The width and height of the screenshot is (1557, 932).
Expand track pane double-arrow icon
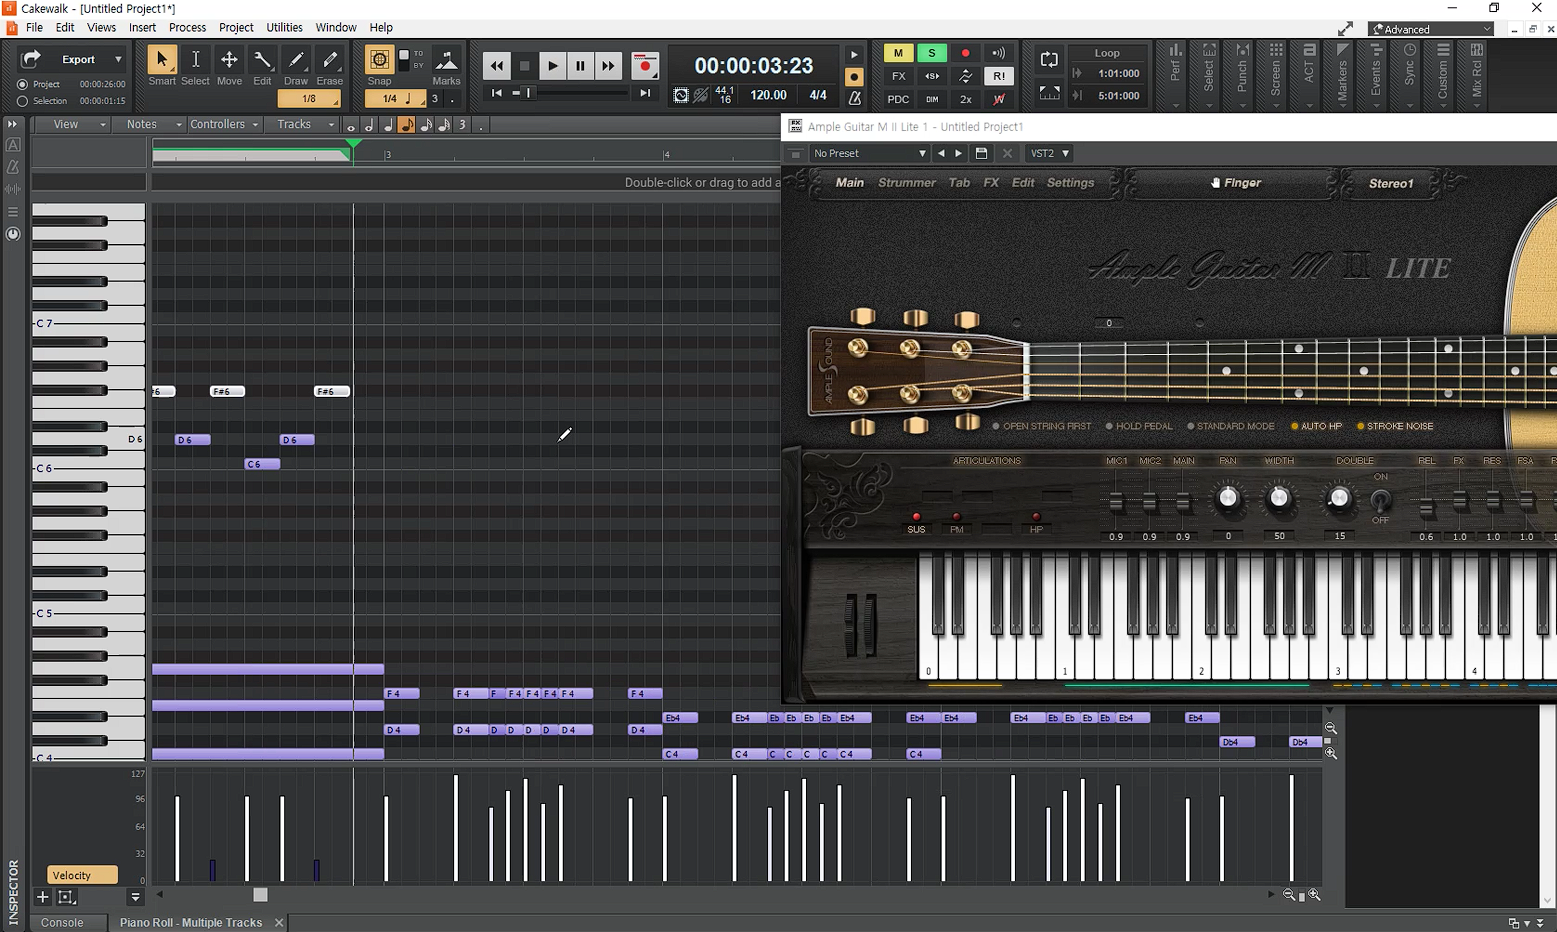pyautogui.click(x=12, y=124)
